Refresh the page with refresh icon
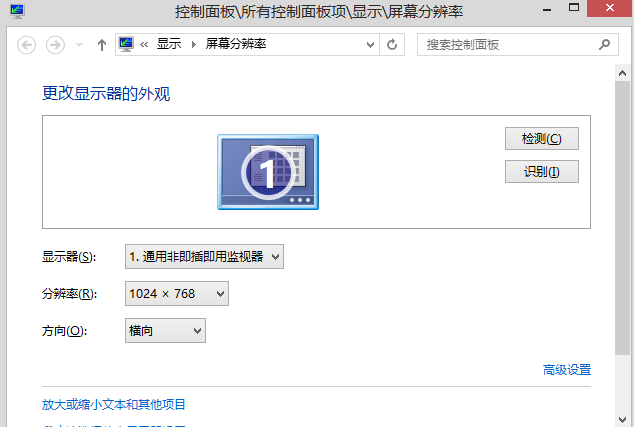 (392, 44)
